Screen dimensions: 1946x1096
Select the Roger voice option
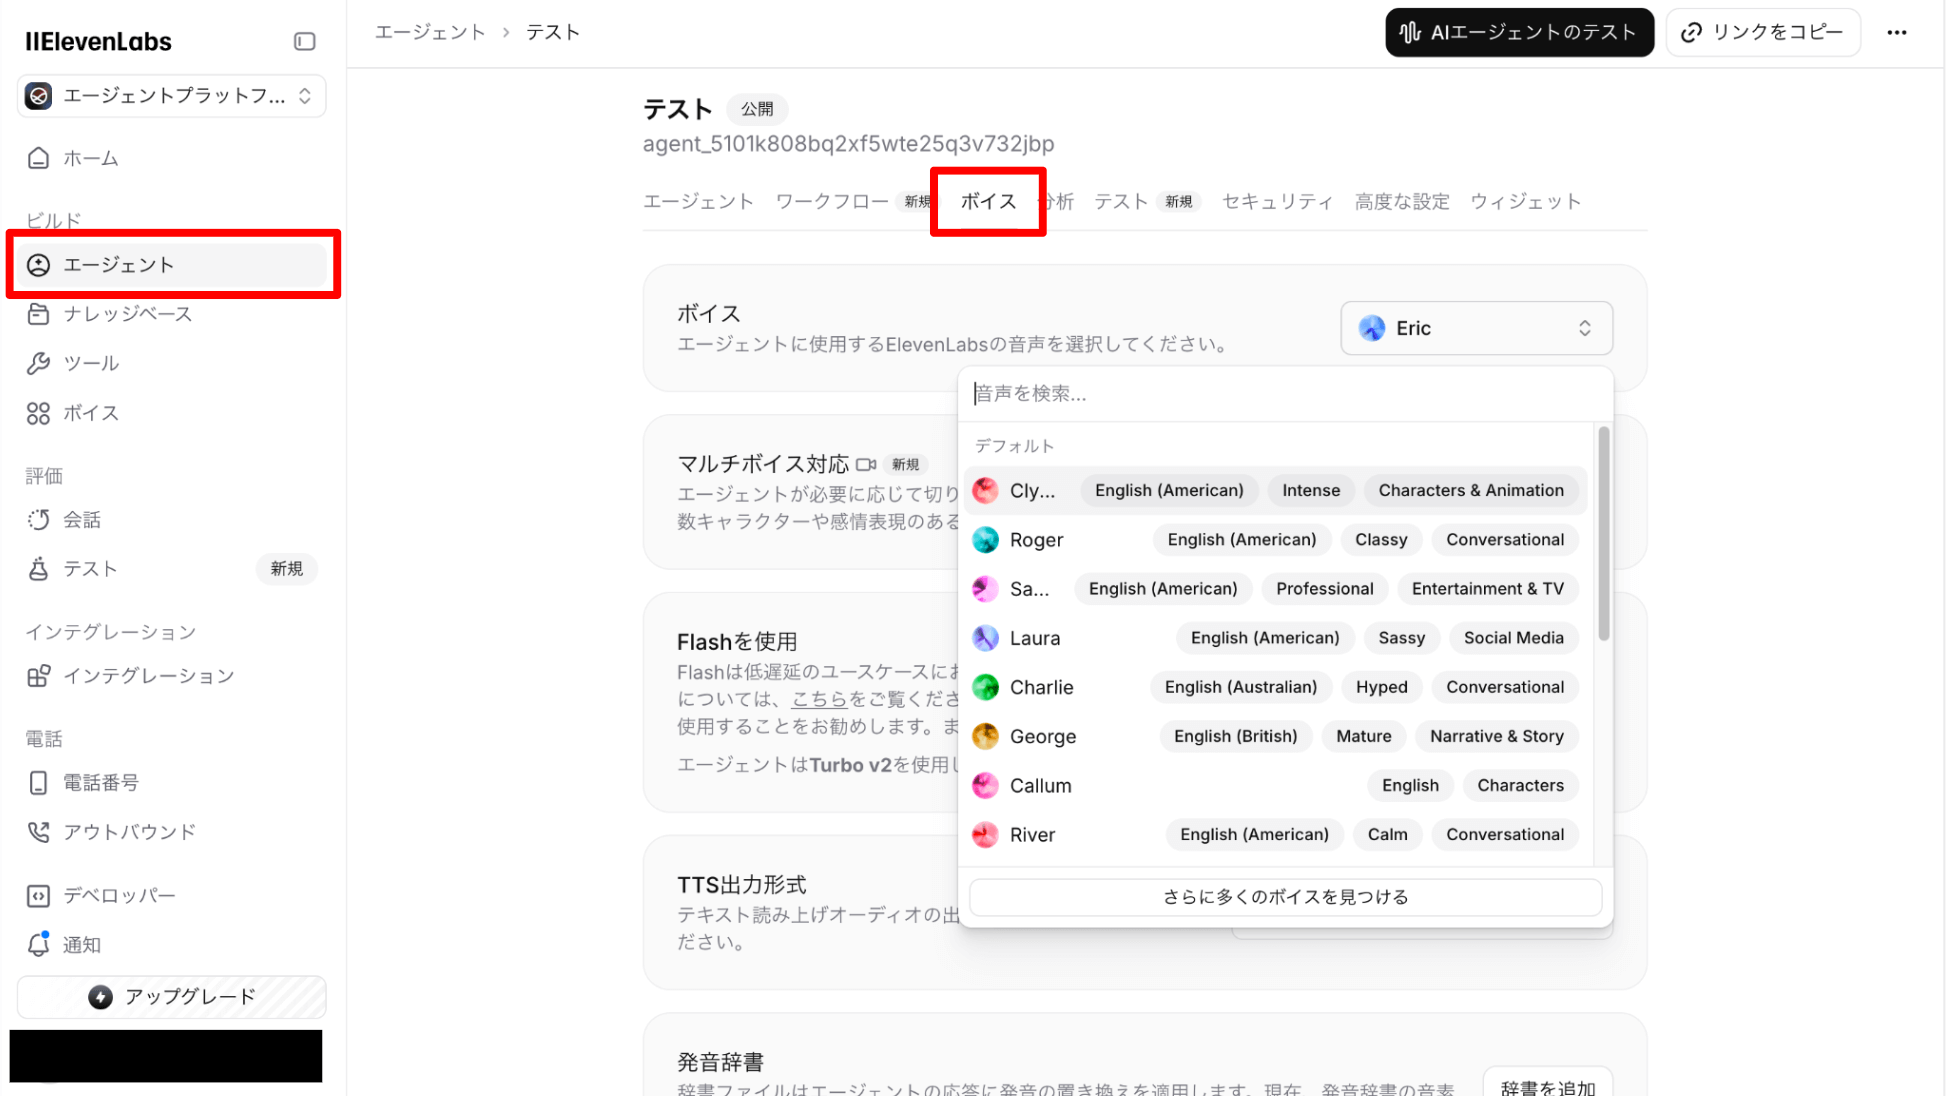(x=1036, y=540)
